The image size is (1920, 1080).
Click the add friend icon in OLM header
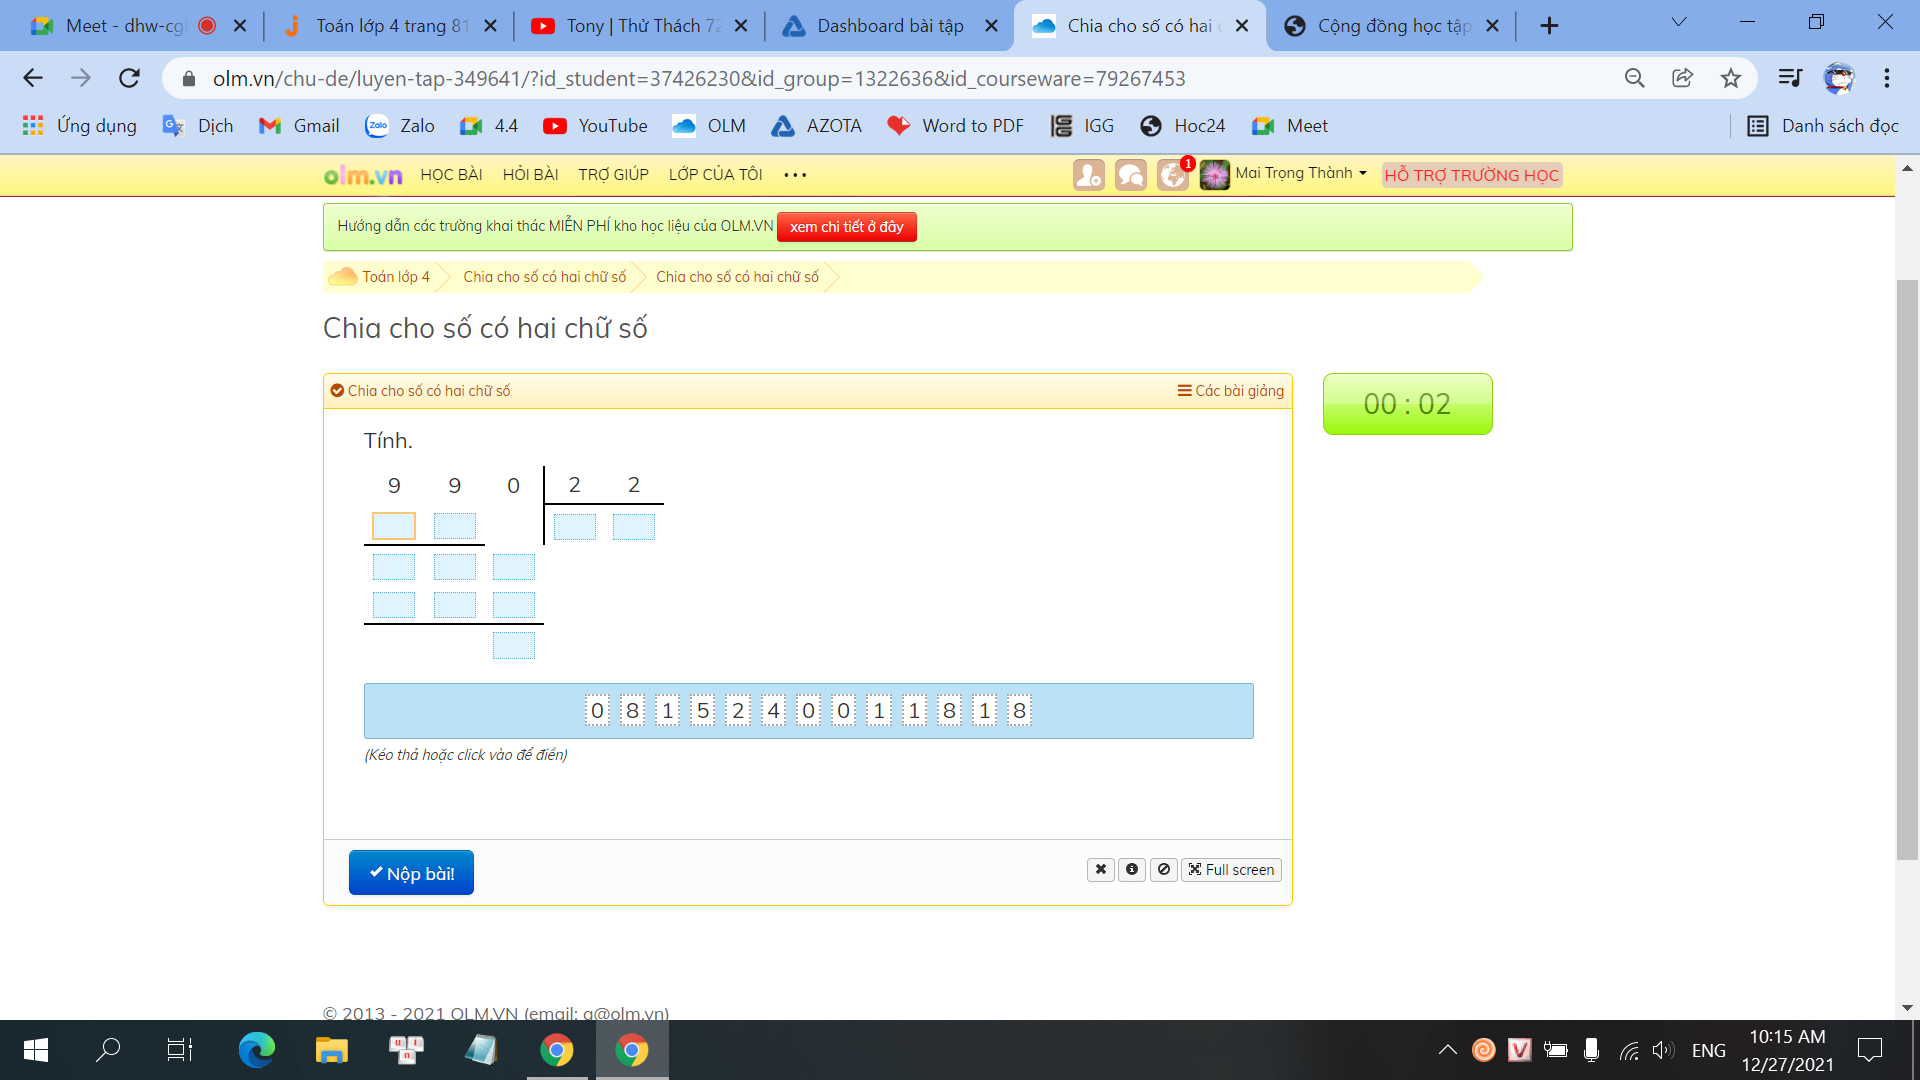(x=1088, y=175)
